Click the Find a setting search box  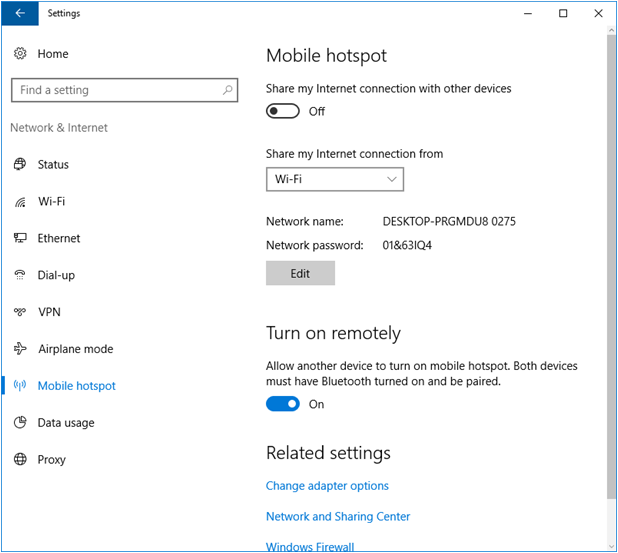(x=115, y=90)
